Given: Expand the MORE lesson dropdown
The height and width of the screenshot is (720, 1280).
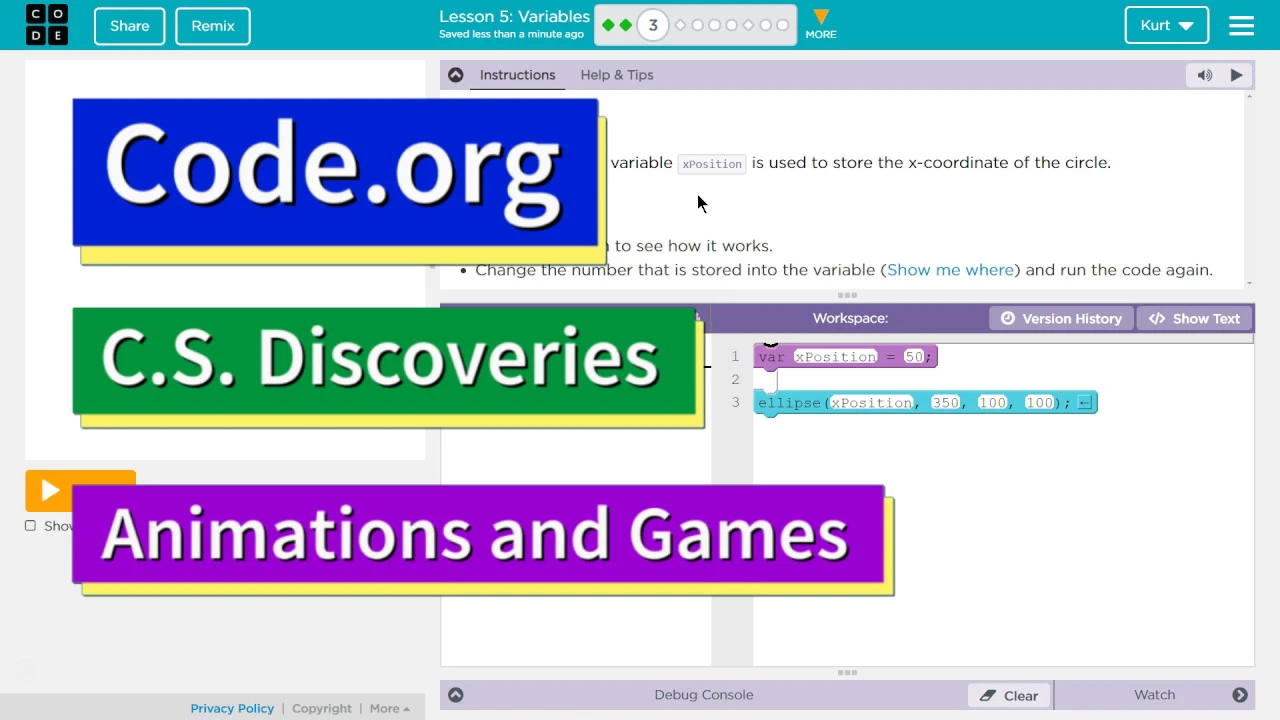Looking at the screenshot, I should click(x=821, y=25).
